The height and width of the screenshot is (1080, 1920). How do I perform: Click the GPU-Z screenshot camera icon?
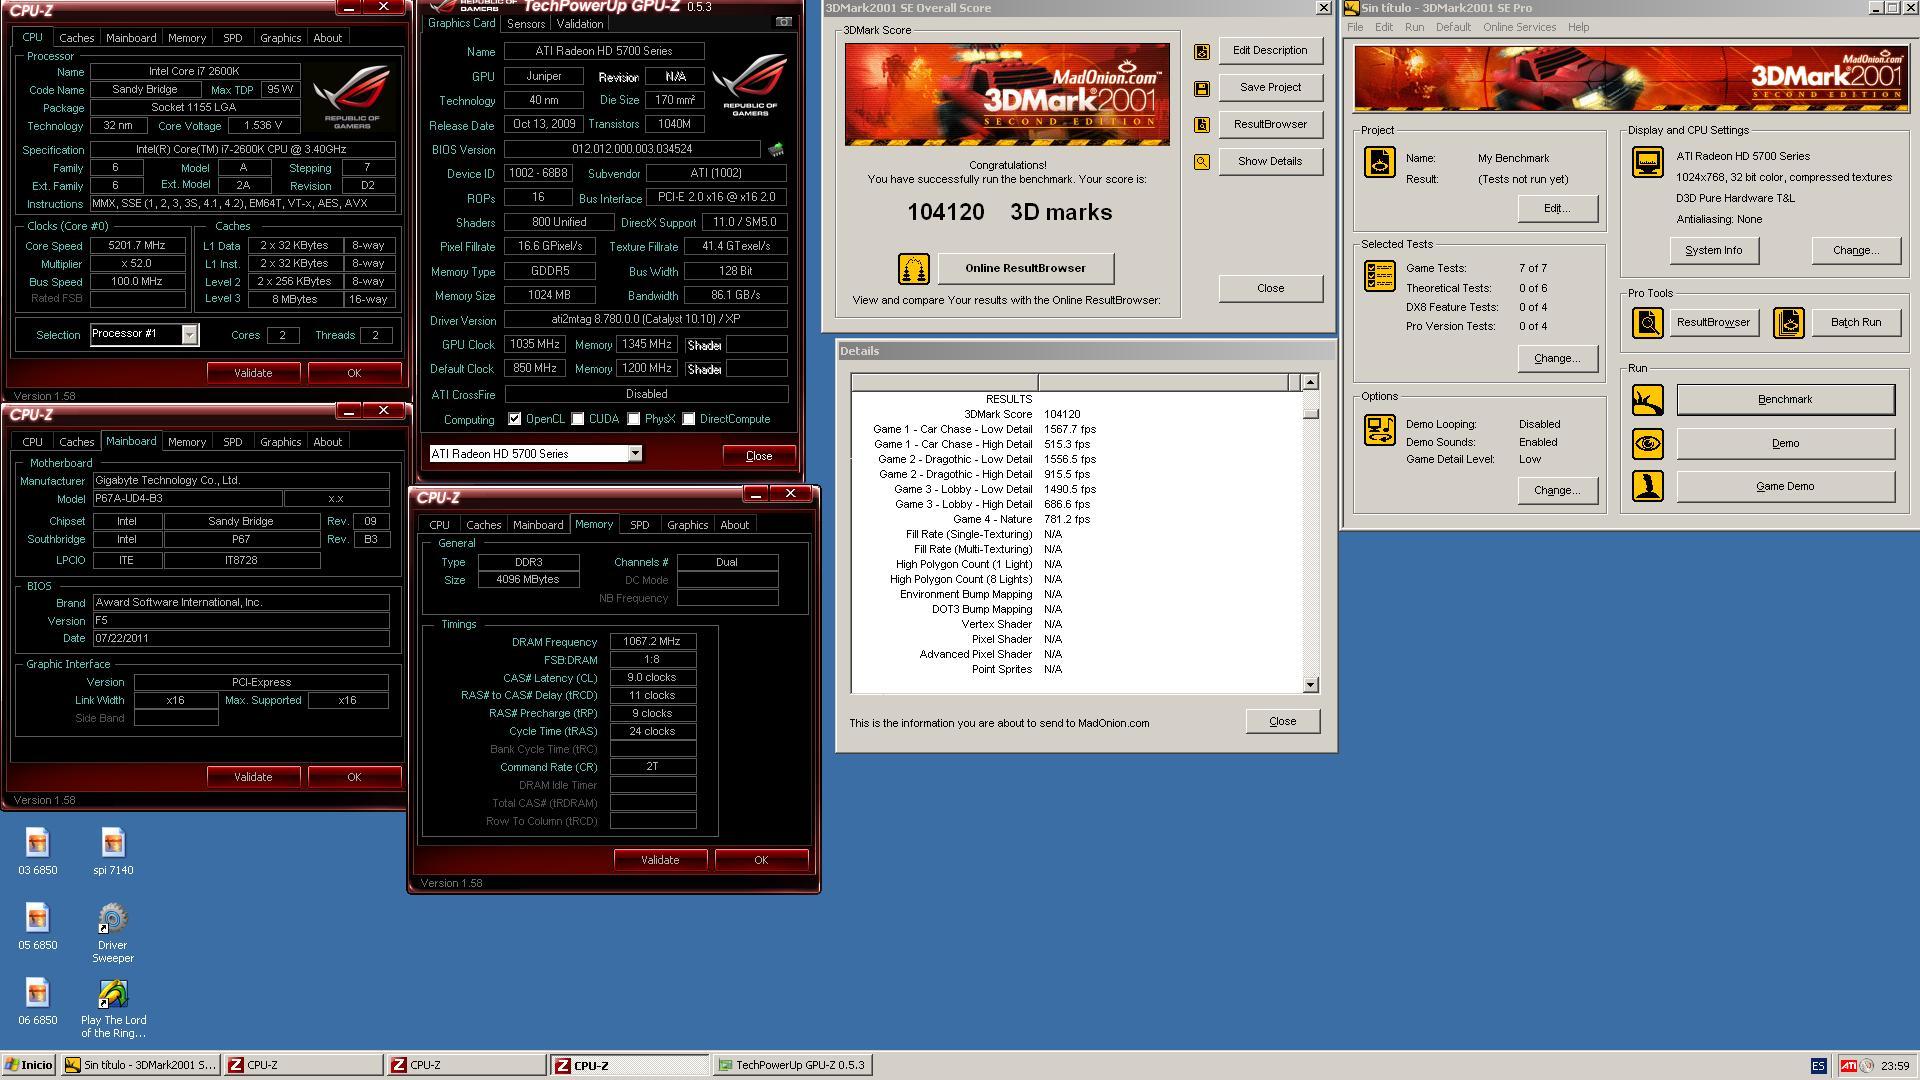click(784, 21)
